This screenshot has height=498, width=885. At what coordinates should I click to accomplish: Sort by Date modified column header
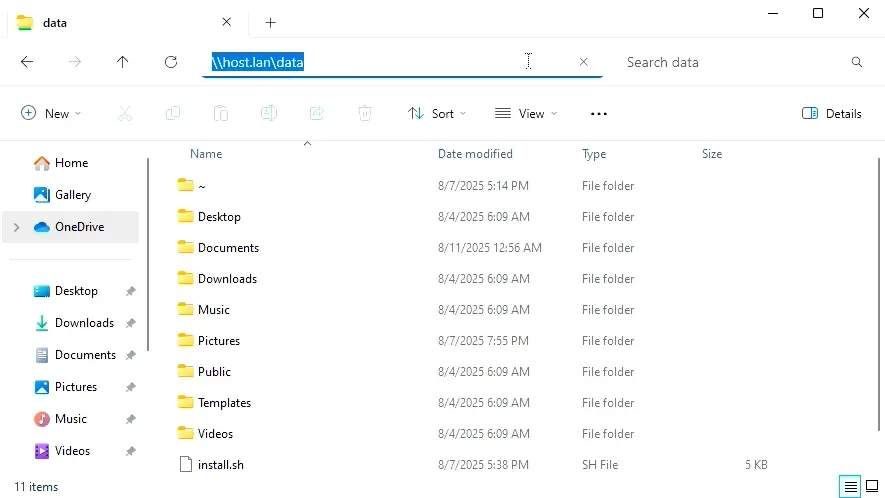pos(475,154)
